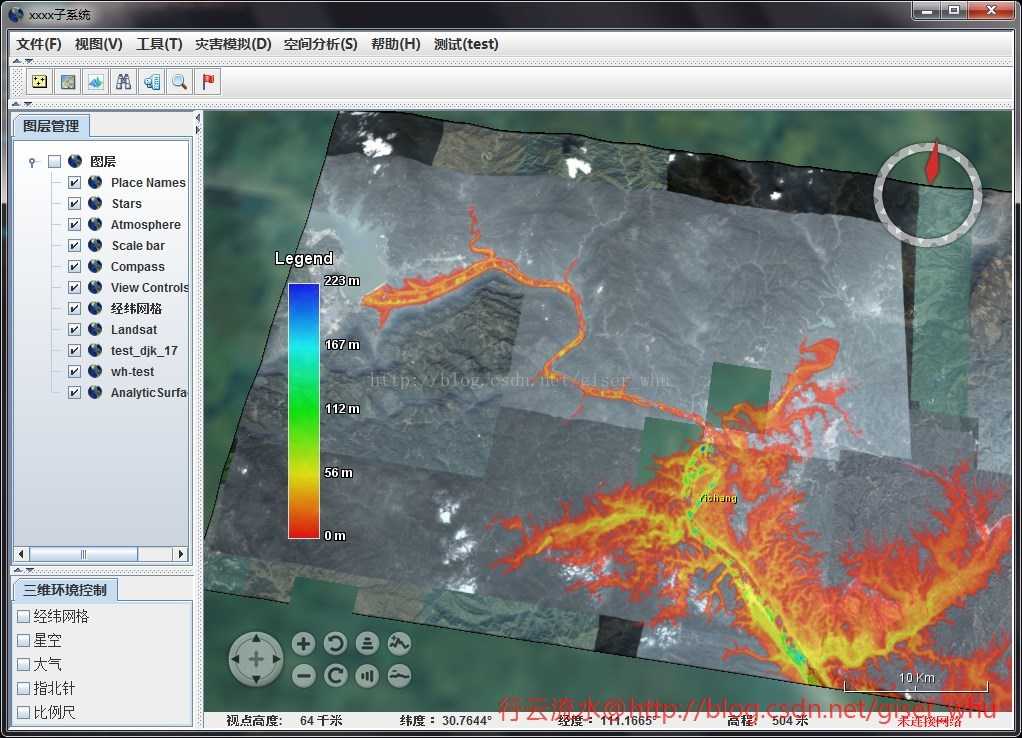Screen dimensions: 1022x738
Task: Zoom in with the plus view control
Action: [304, 644]
